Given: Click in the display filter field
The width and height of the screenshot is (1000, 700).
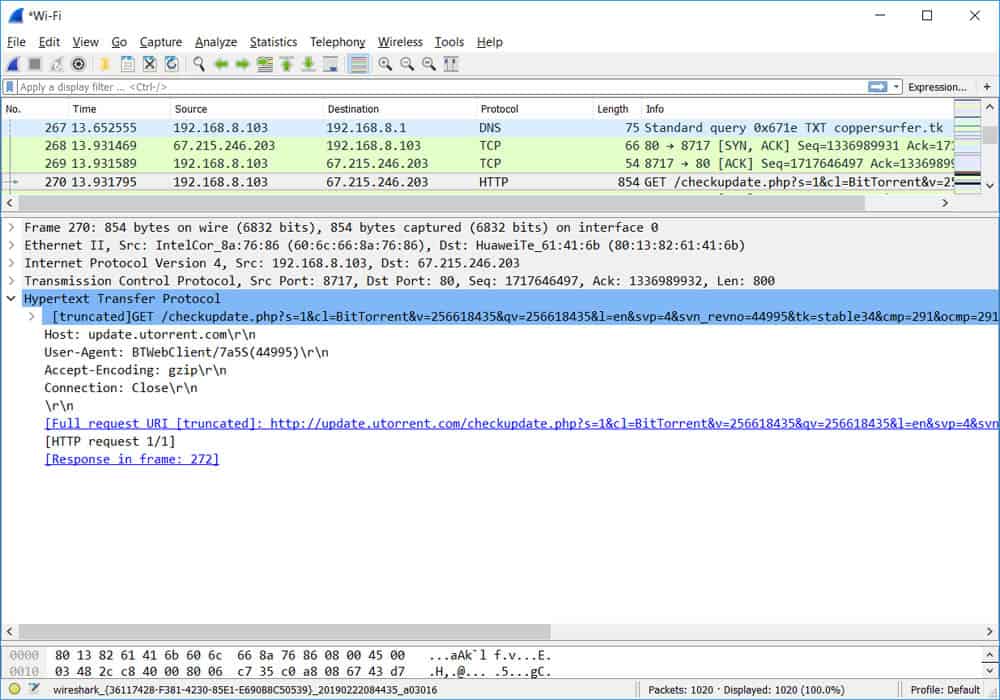Looking at the screenshot, I should [440, 87].
